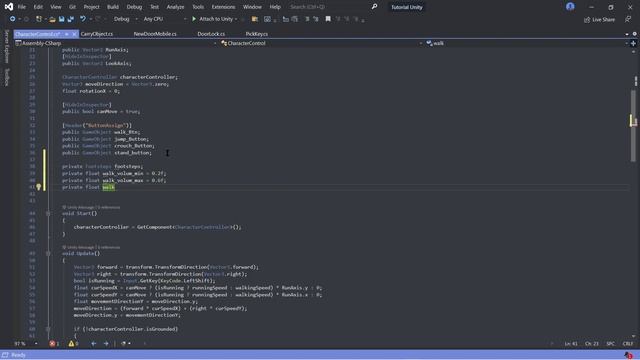Click the Open File folder icon
Screen dimensions: 640x360
pos(52,19)
